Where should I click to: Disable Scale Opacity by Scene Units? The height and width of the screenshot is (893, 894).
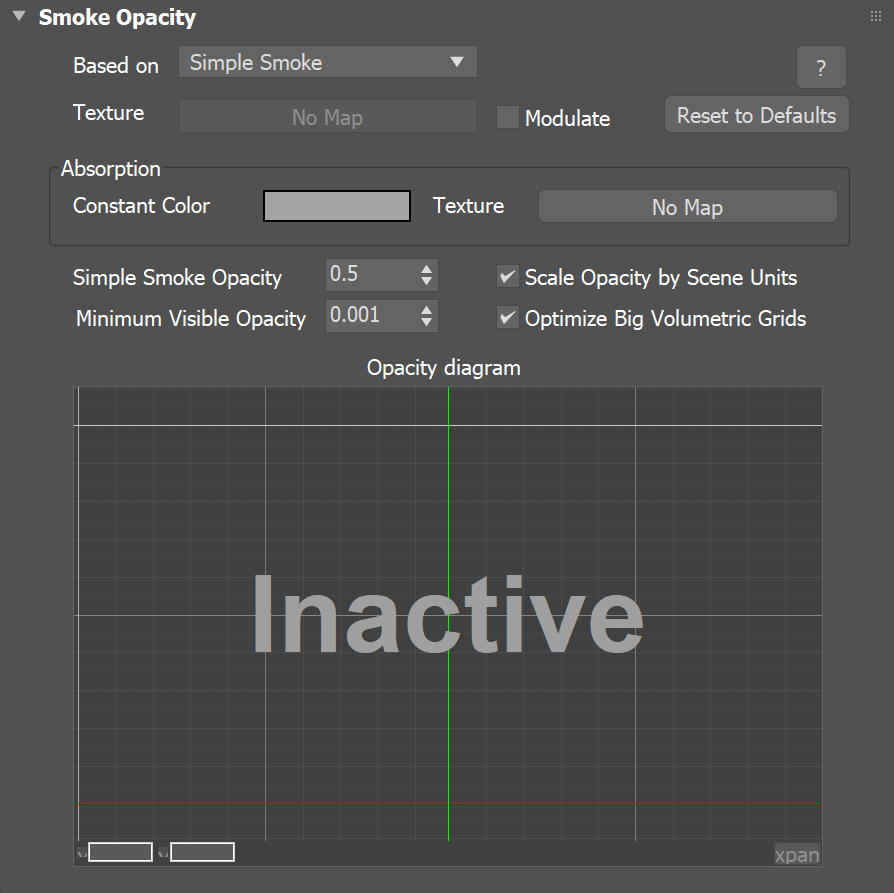[x=508, y=277]
